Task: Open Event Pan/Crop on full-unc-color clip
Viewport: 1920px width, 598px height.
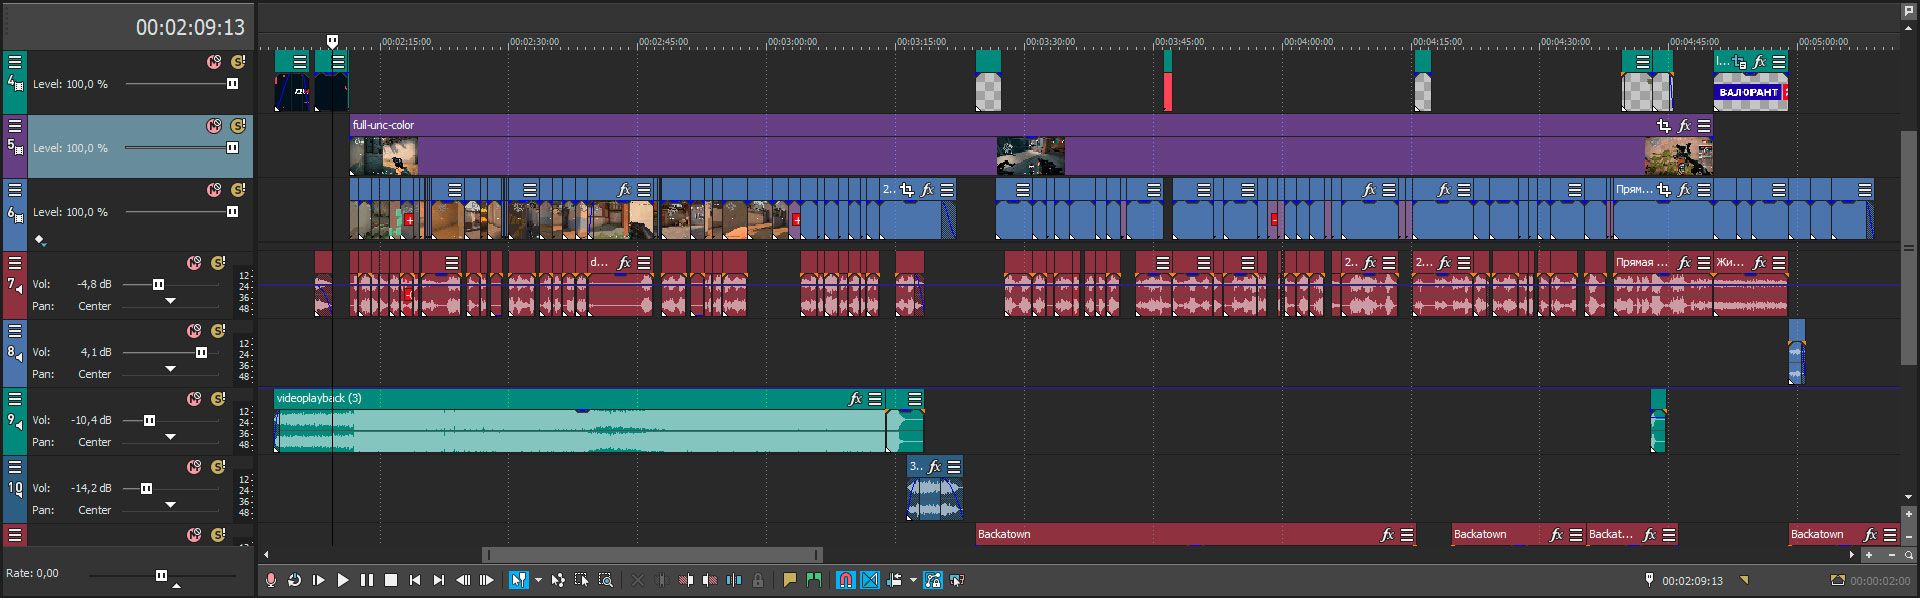Action: 1664,126
